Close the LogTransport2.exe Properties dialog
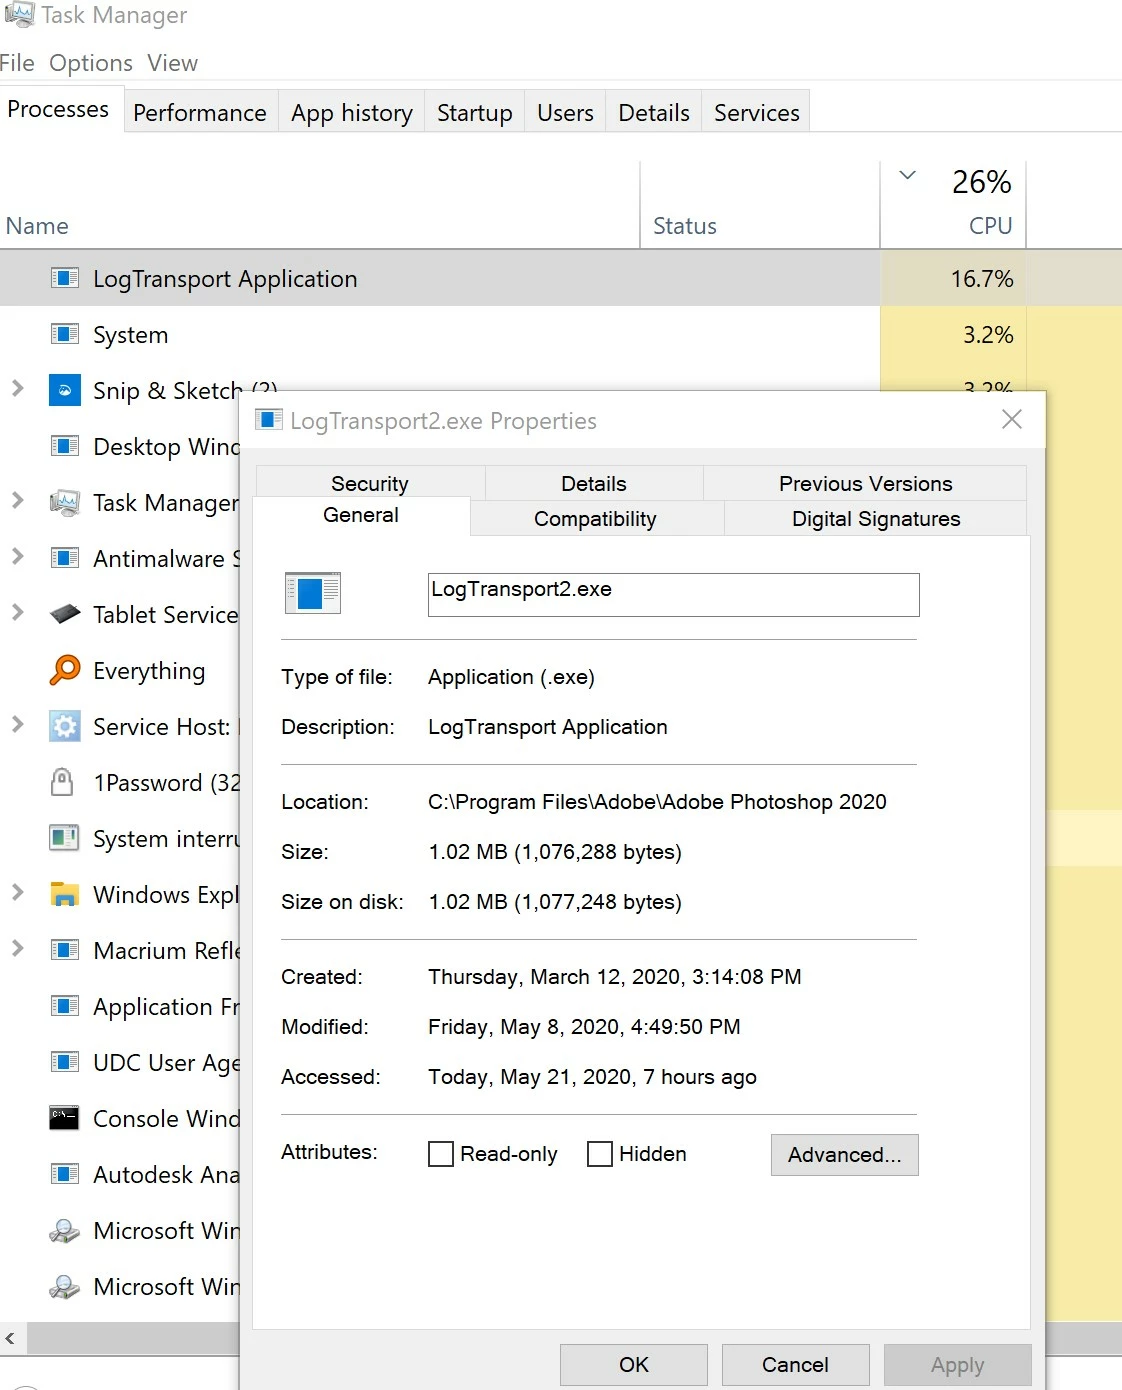Image resolution: width=1122 pixels, height=1390 pixels. (1012, 419)
